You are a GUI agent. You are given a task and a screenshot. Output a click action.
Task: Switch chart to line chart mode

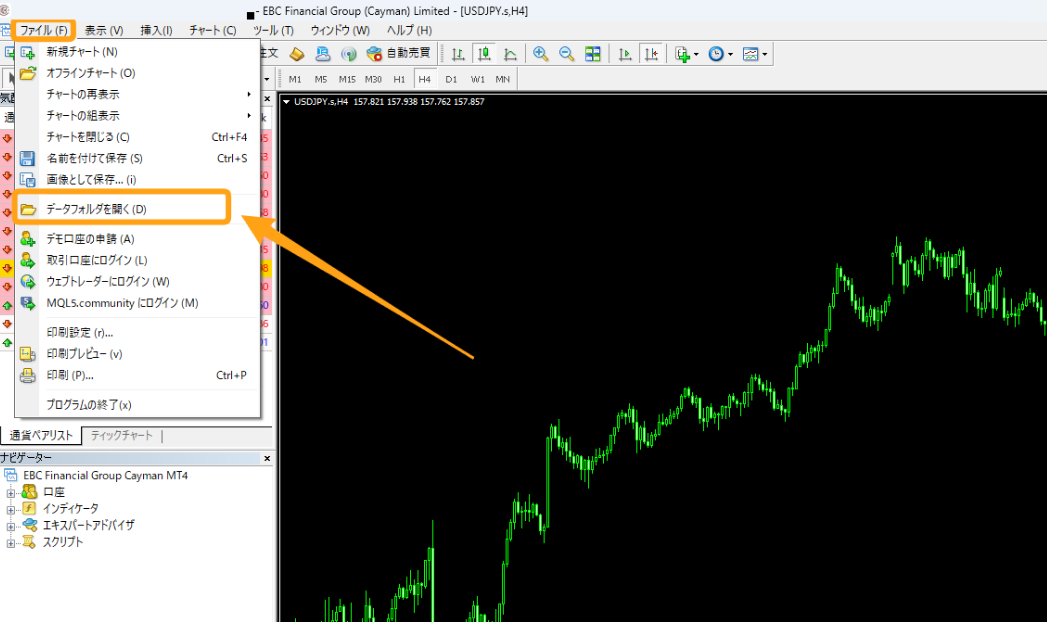click(510, 54)
